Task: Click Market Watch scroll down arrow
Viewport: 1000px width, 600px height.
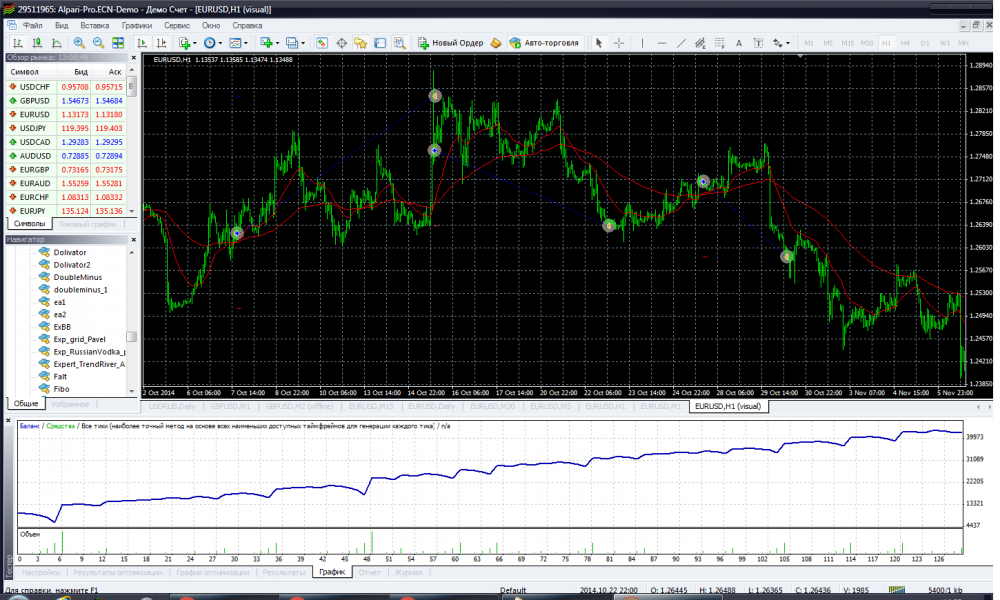Action: pyautogui.click(x=132, y=211)
